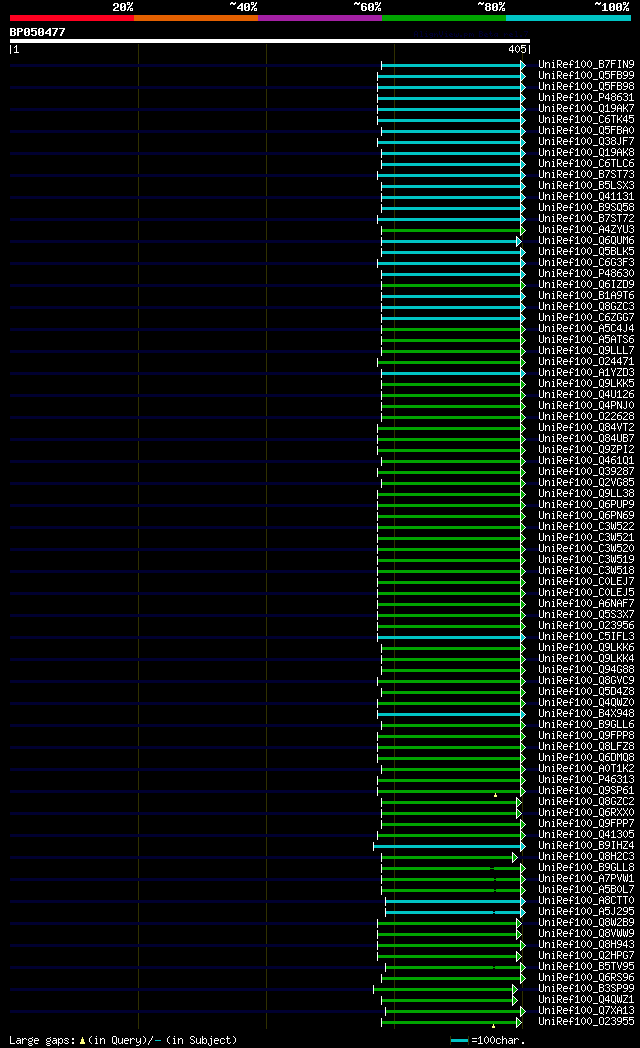Click the yellow query gap marker under UniRef100_Q9SP61

pos(495,795)
